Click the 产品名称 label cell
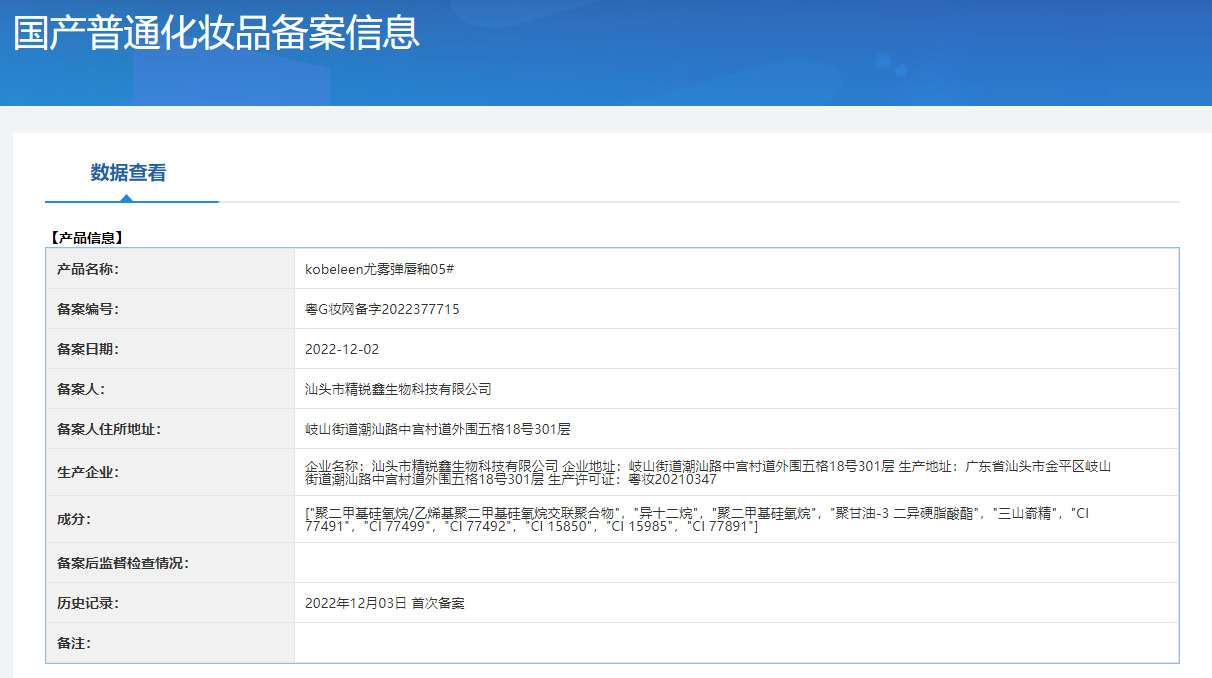The height and width of the screenshot is (678, 1212). pyautogui.click(x=171, y=269)
